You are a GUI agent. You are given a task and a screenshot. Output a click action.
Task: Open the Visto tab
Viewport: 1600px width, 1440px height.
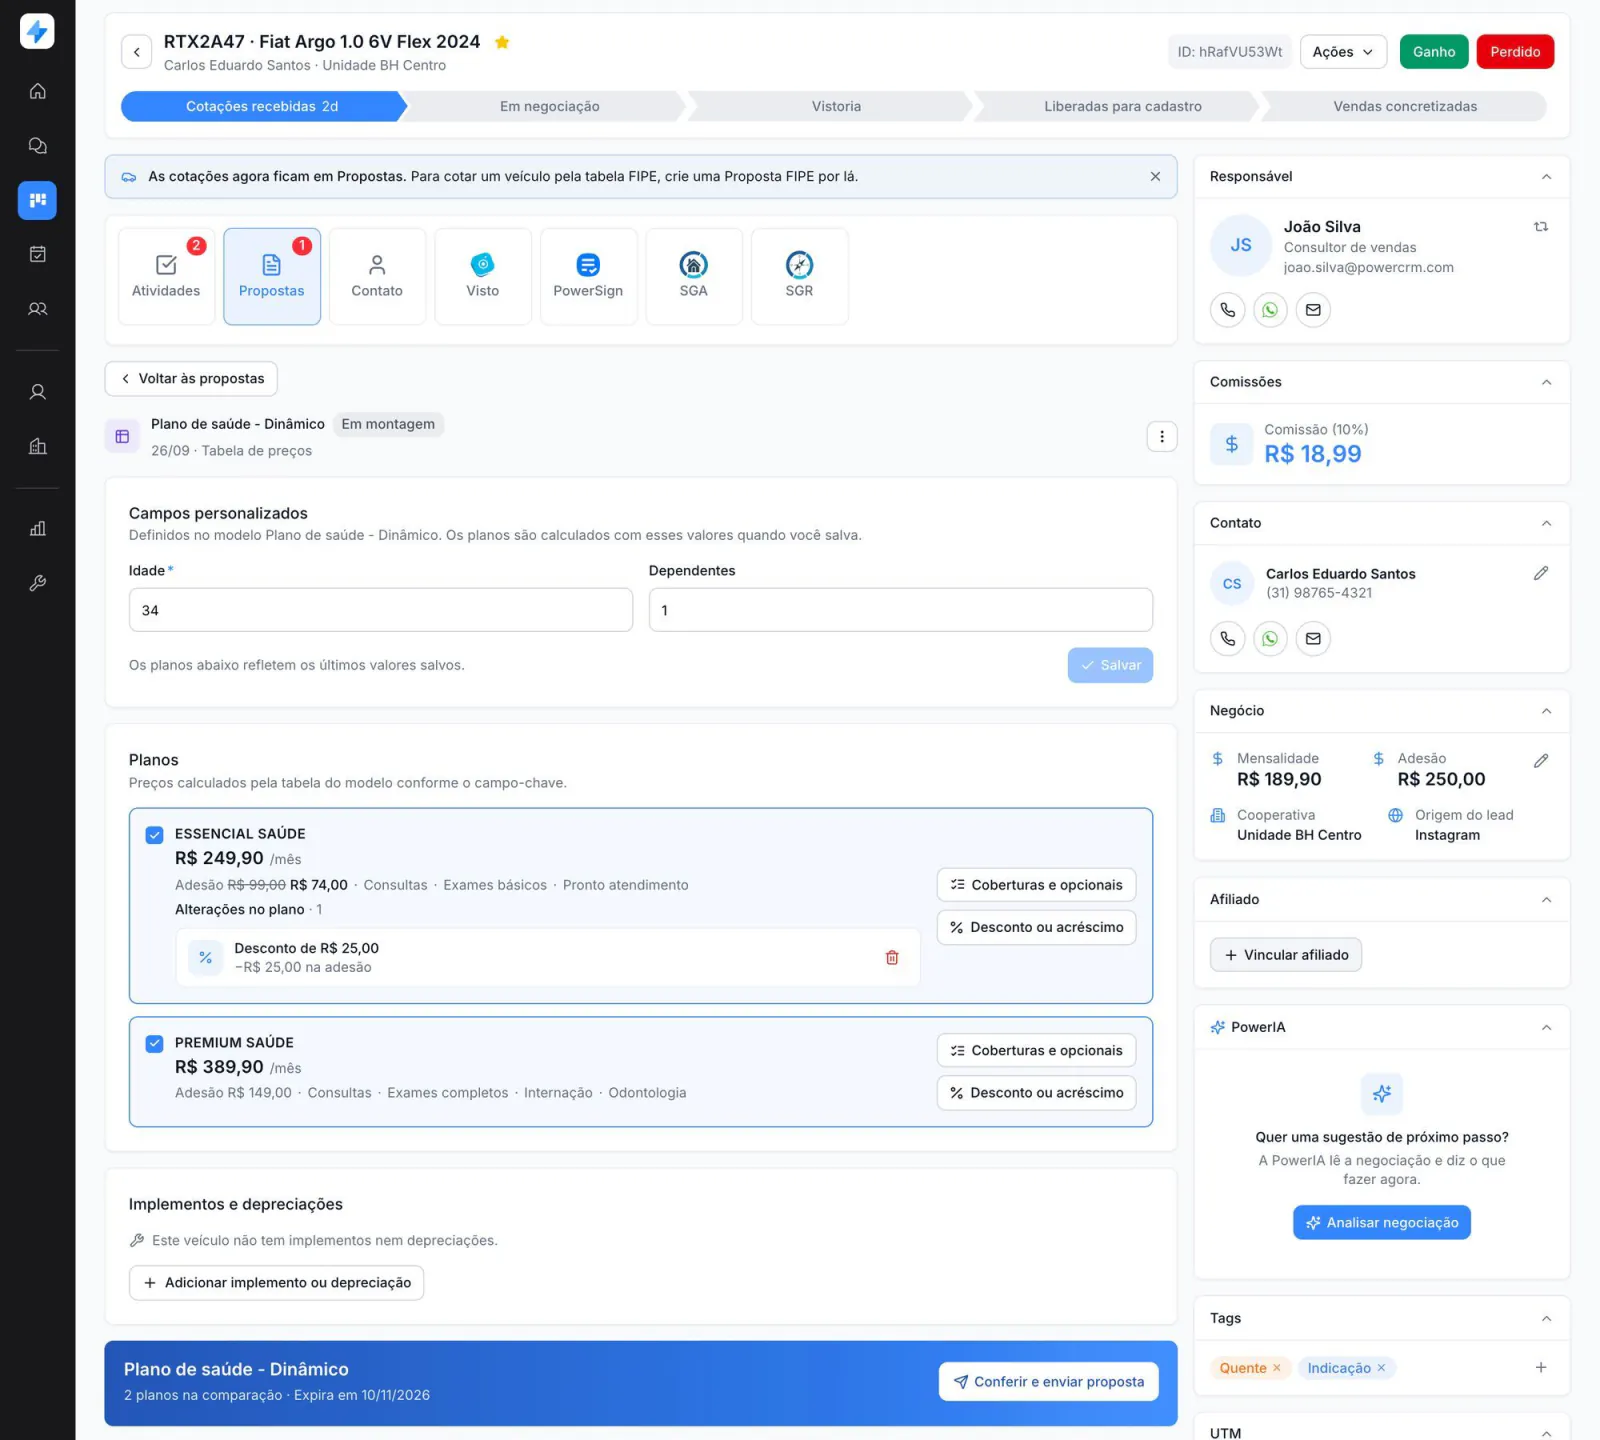[483, 277]
